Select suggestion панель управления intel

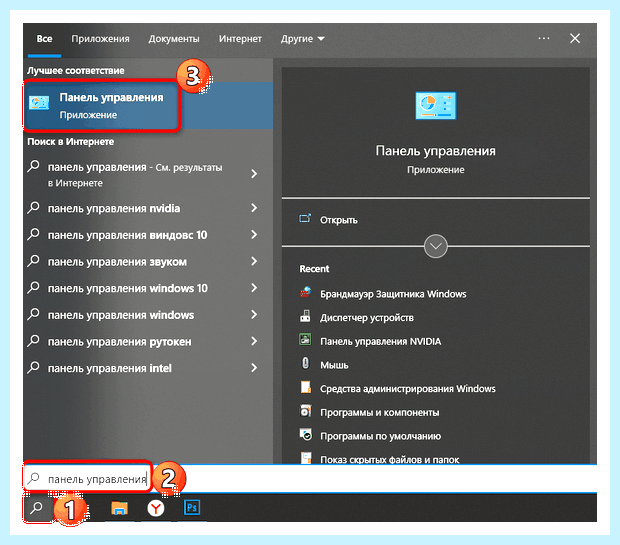[x=110, y=368]
